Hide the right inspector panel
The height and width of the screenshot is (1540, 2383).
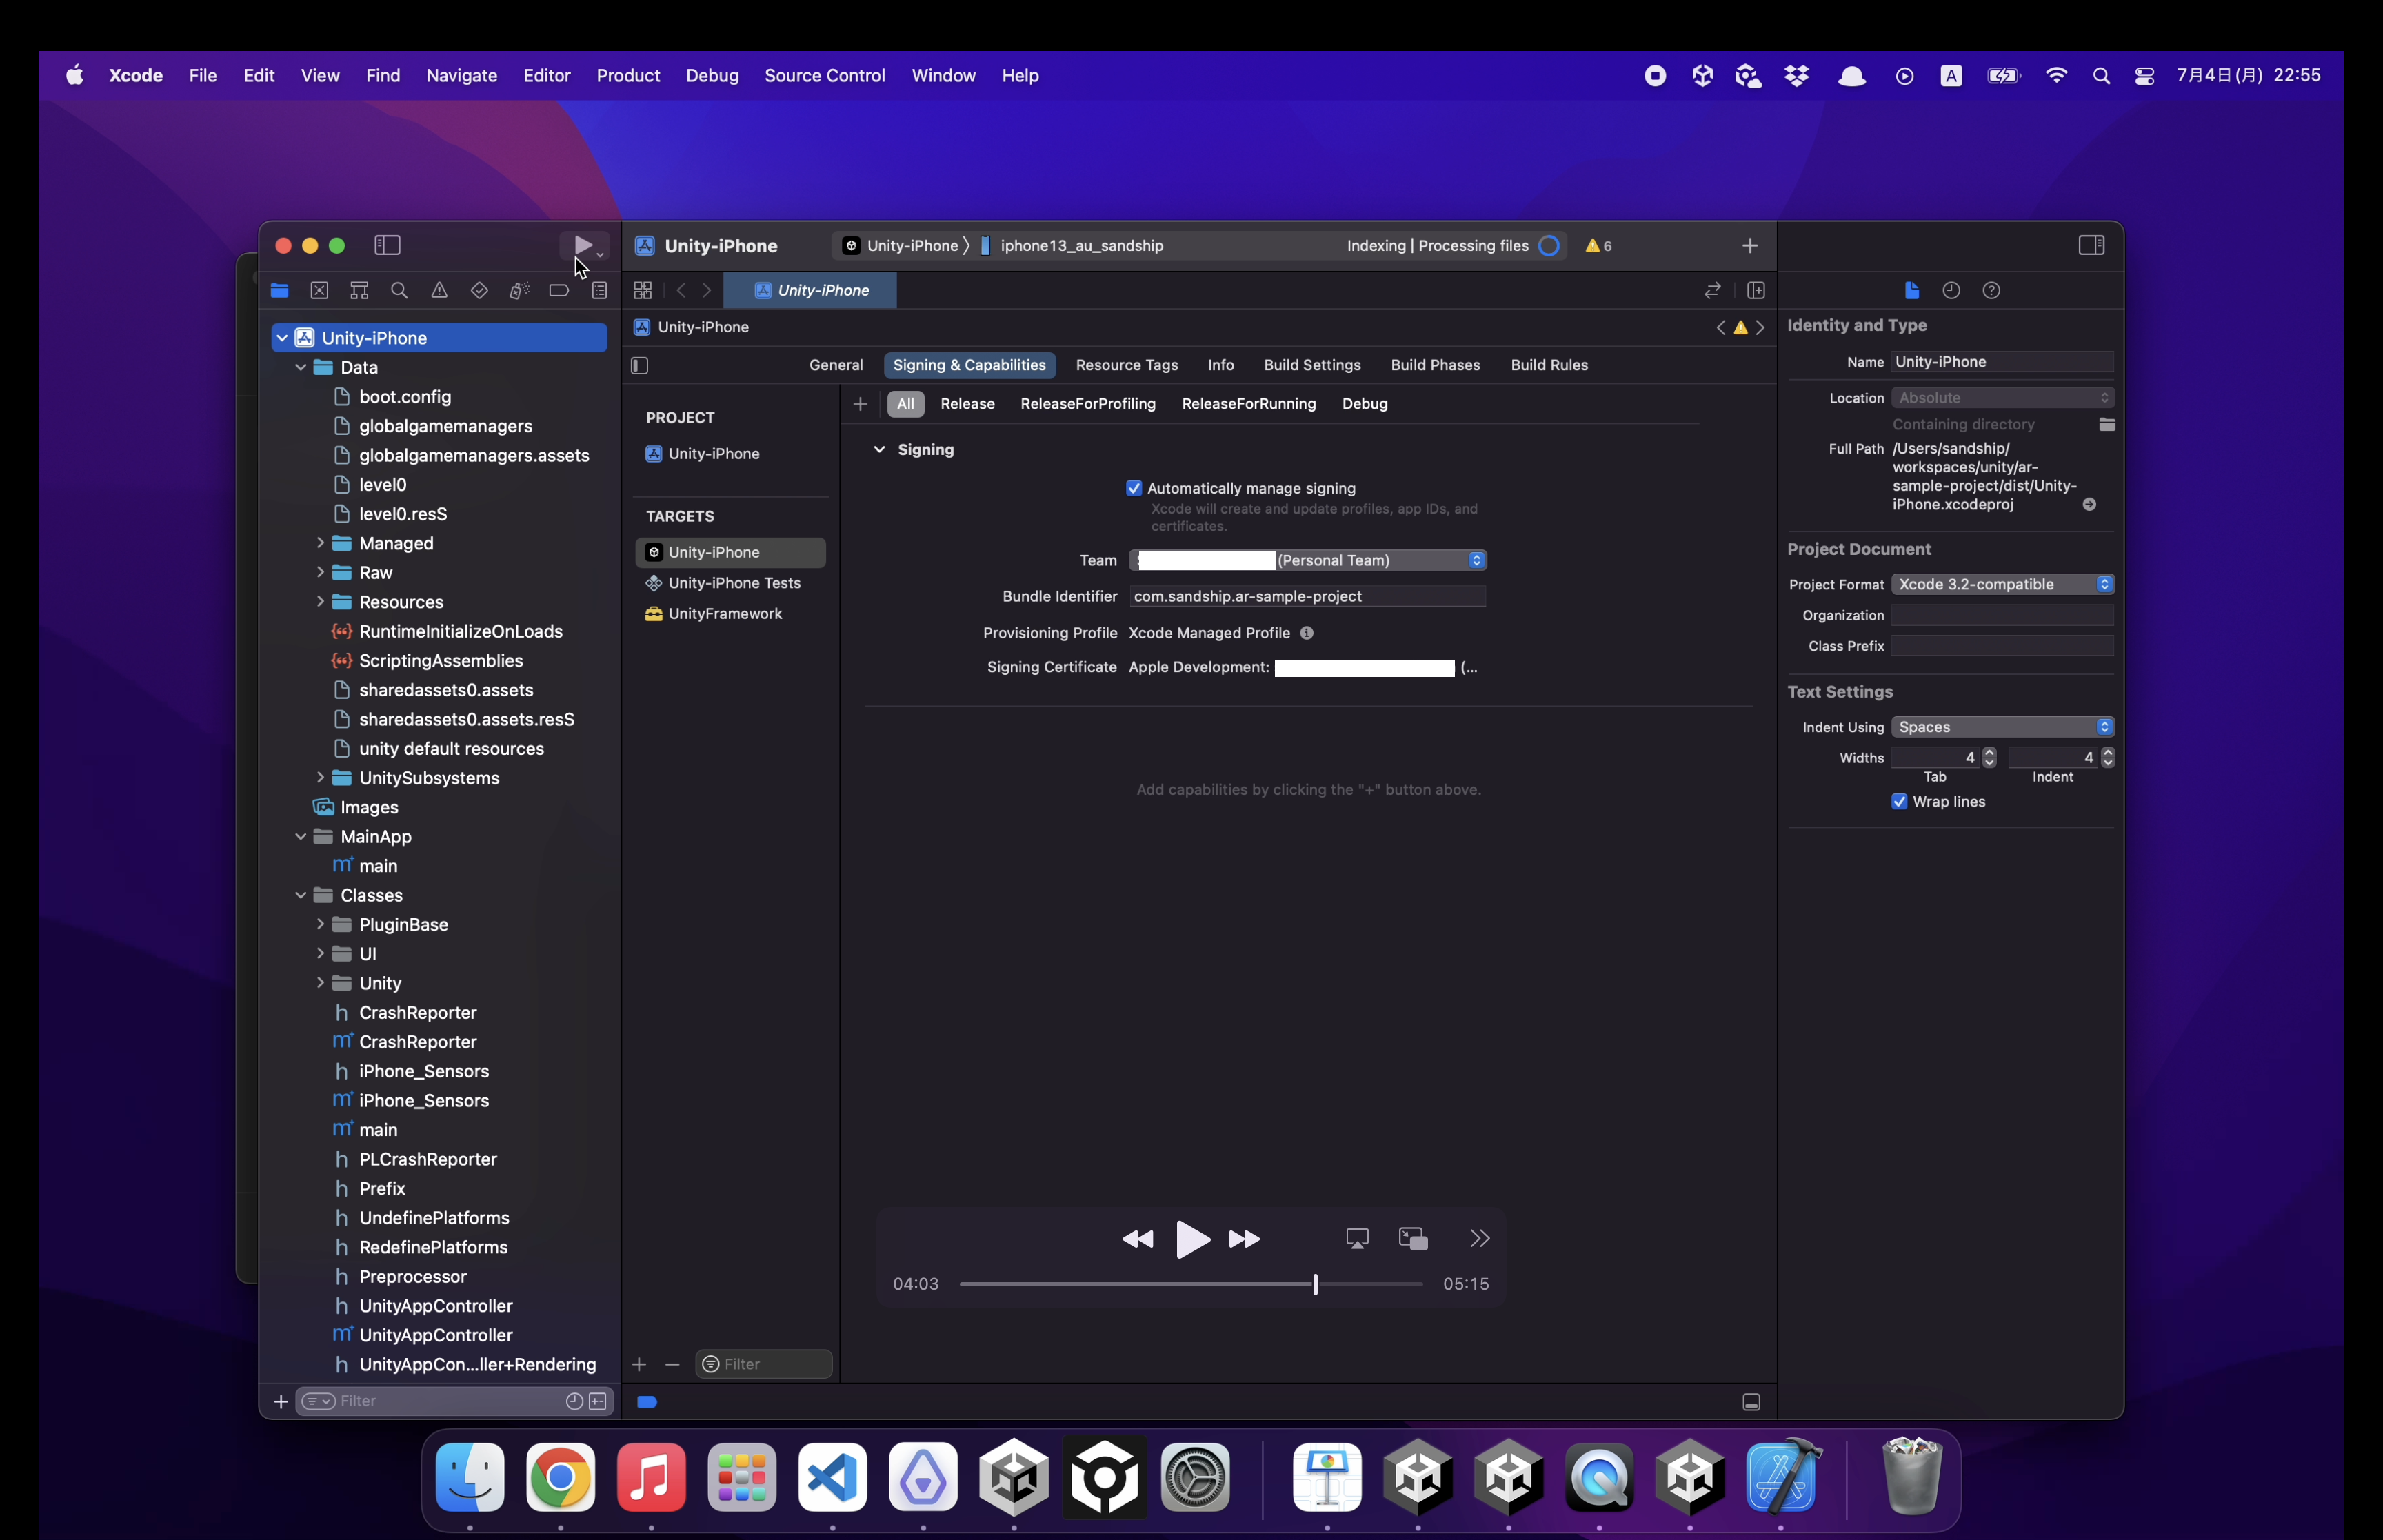click(x=2091, y=246)
